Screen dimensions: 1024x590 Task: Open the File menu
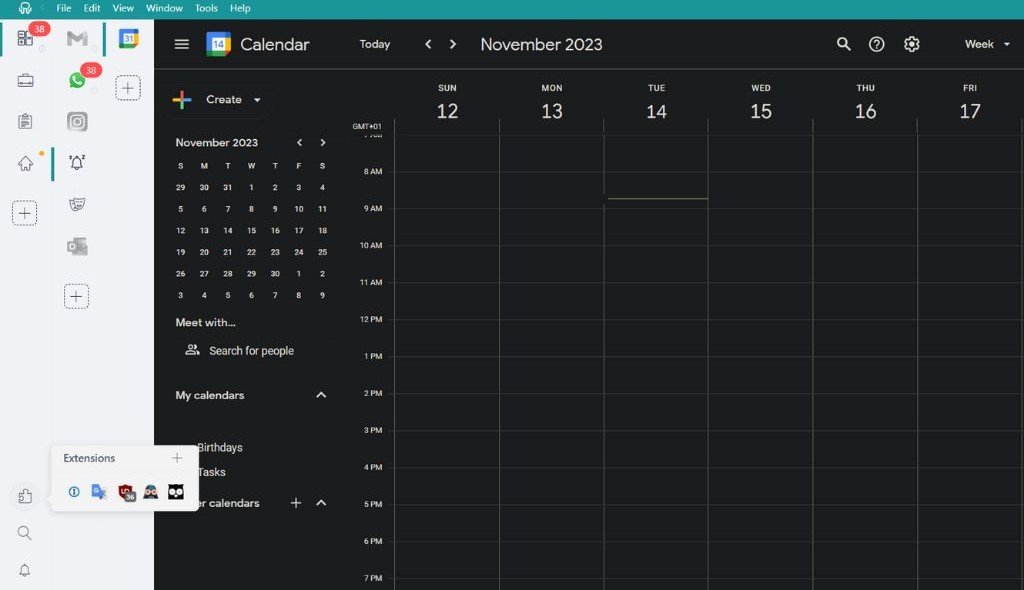64,8
